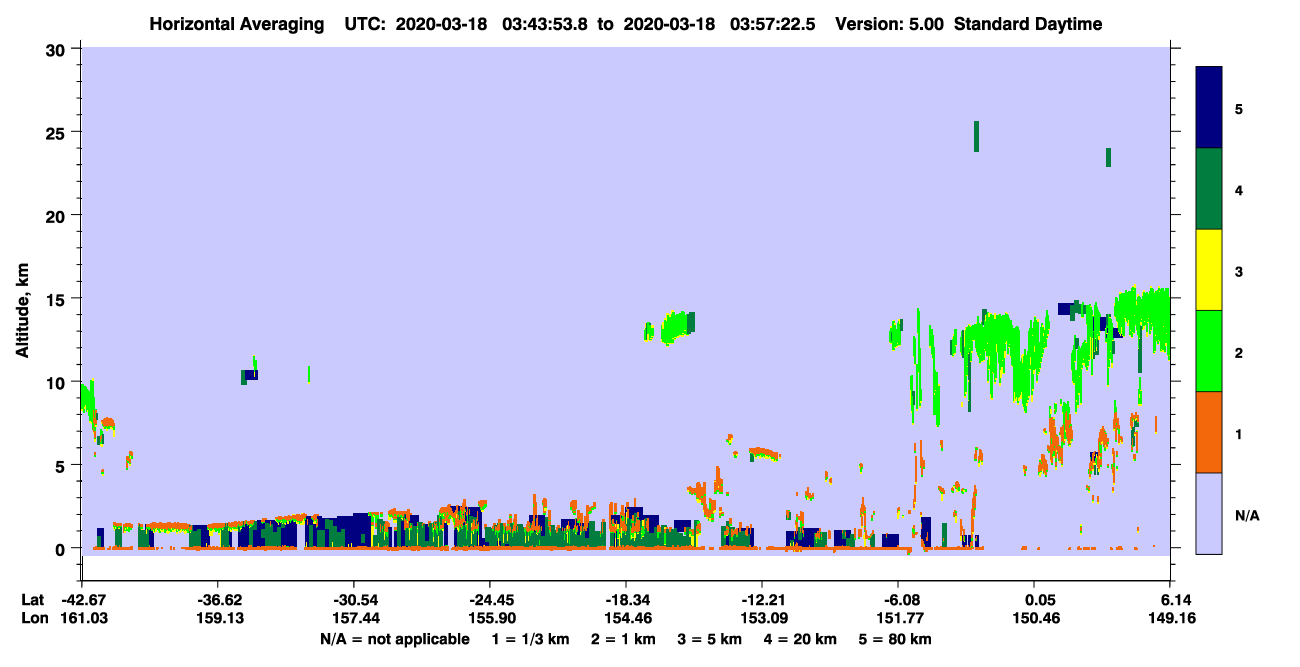Screen dimensions: 1300x667
Task: Click legend text '2 = 1 km'
Action: pos(623,639)
